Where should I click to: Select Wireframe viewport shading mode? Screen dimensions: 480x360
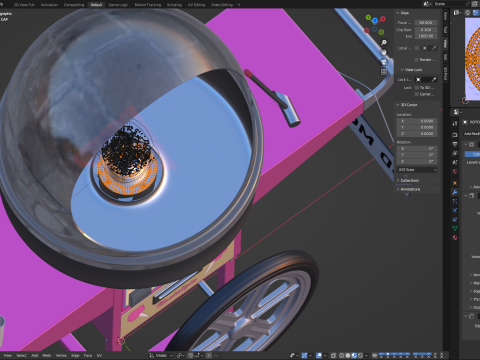pos(342,355)
